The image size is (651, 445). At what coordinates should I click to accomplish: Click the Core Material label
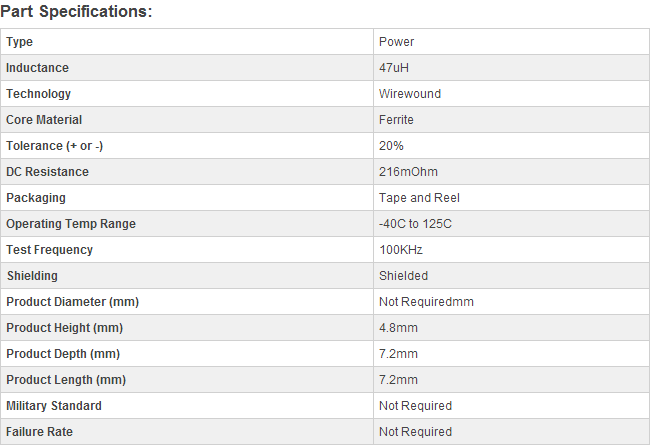pos(44,120)
